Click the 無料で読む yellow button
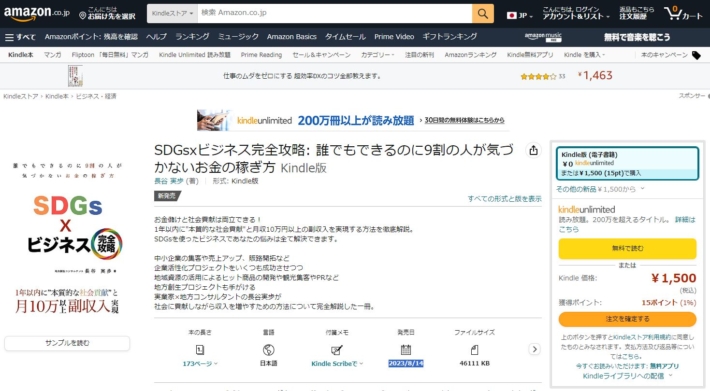This screenshot has width=710, height=391. coord(627,248)
